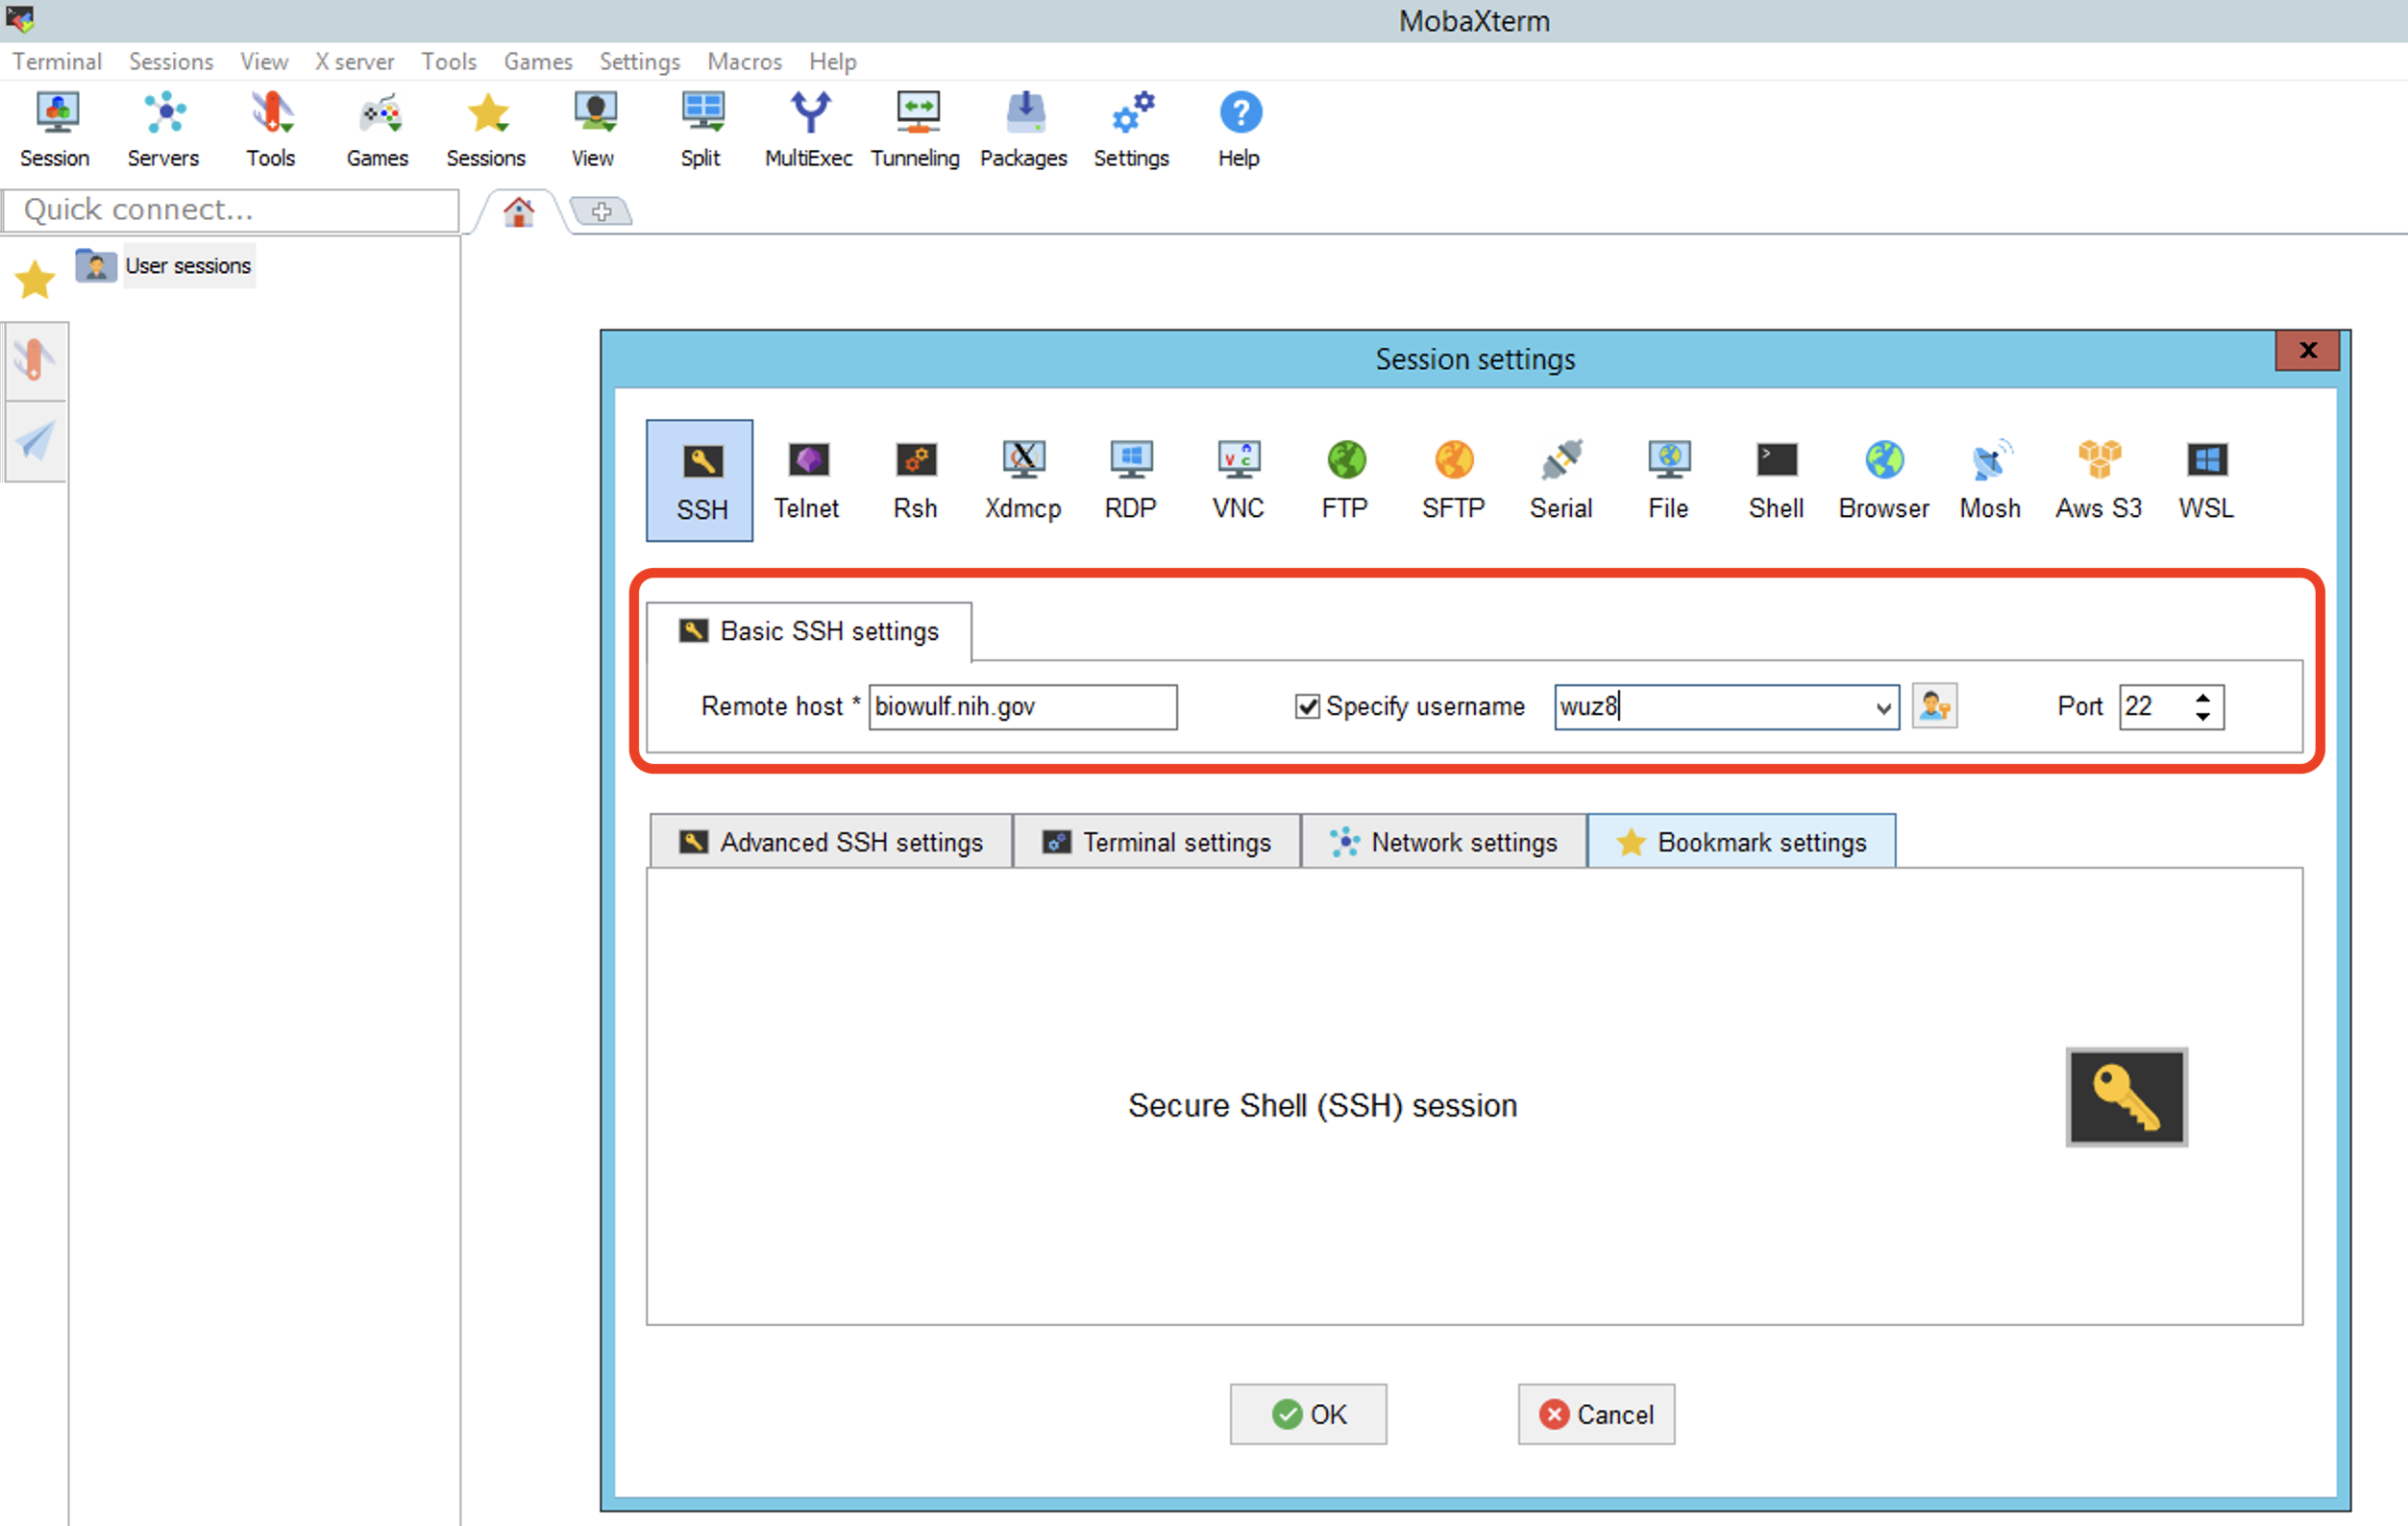The height and width of the screenshot is (1526, 2408).
Task: Uncheck the Specify username checkbox
Action: [x=1307, y=707]
